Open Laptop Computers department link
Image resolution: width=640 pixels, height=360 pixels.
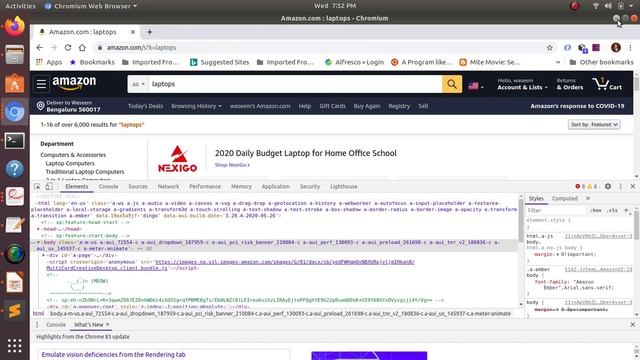(70, 163)
